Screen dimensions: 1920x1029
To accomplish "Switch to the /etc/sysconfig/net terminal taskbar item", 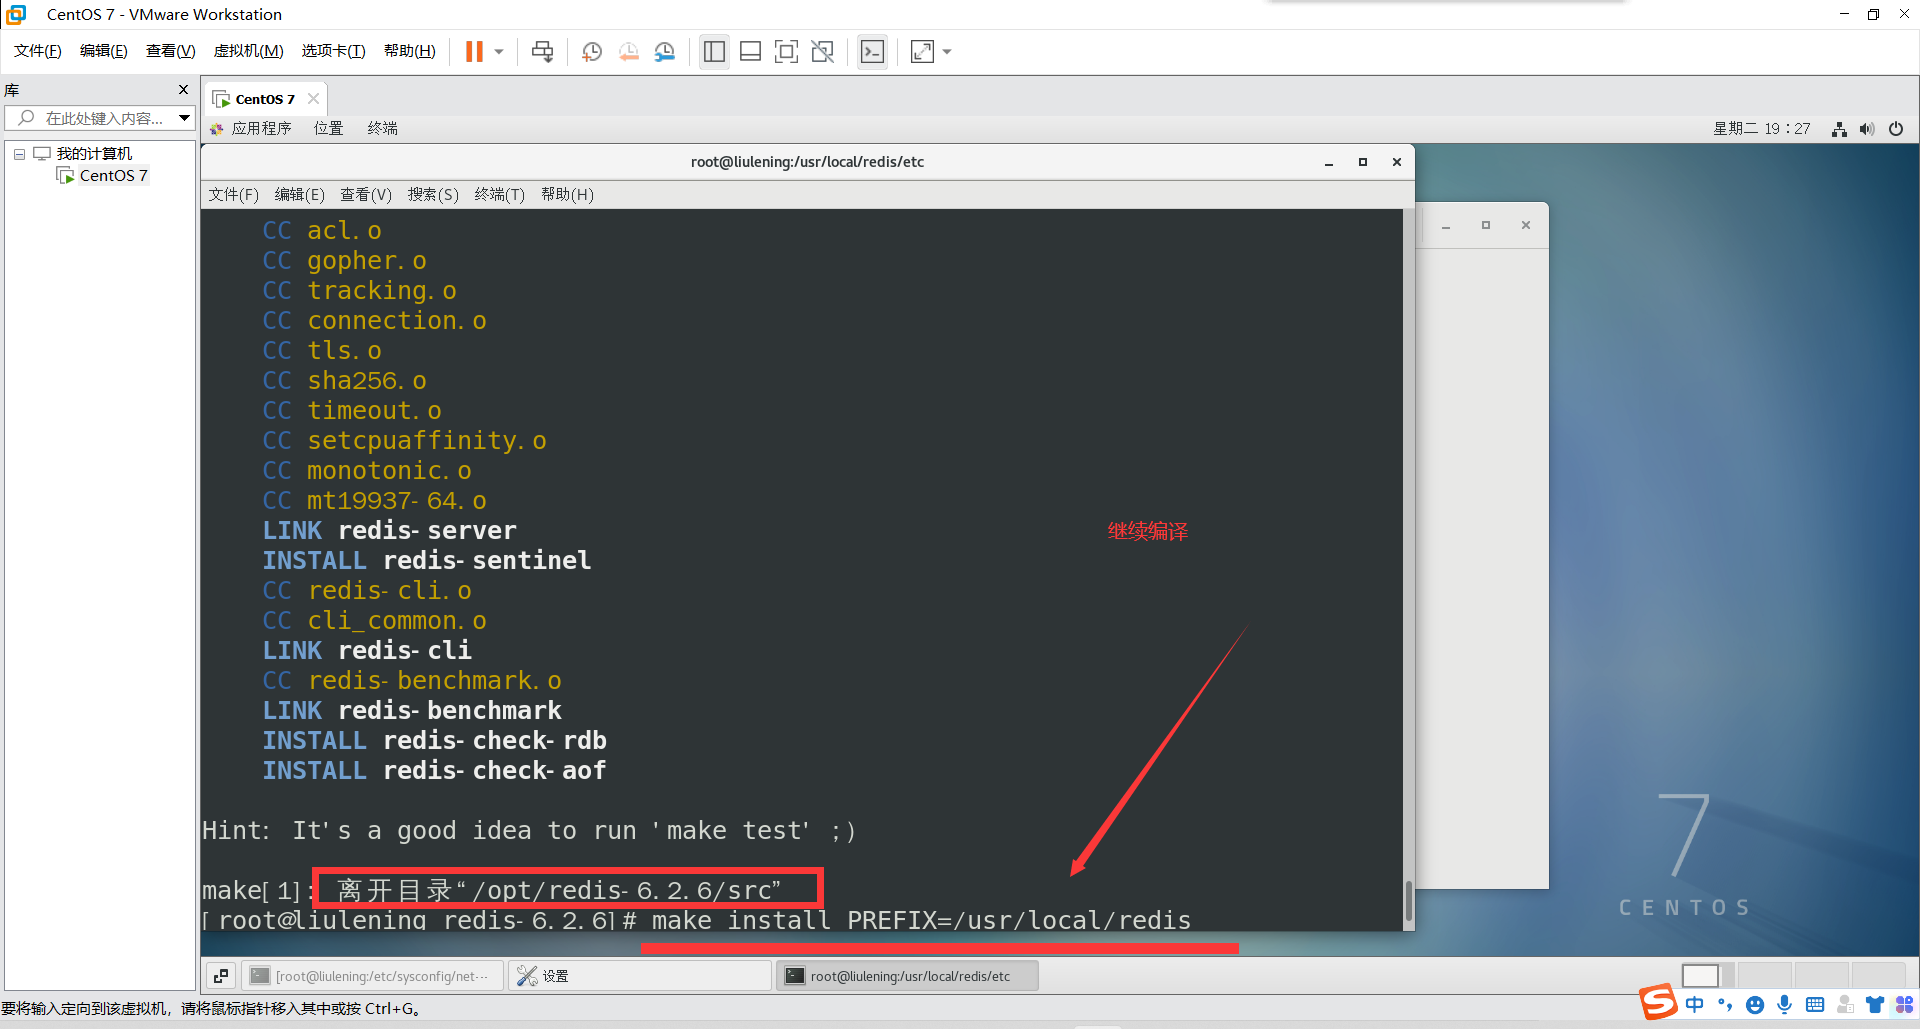I will 370,976.
